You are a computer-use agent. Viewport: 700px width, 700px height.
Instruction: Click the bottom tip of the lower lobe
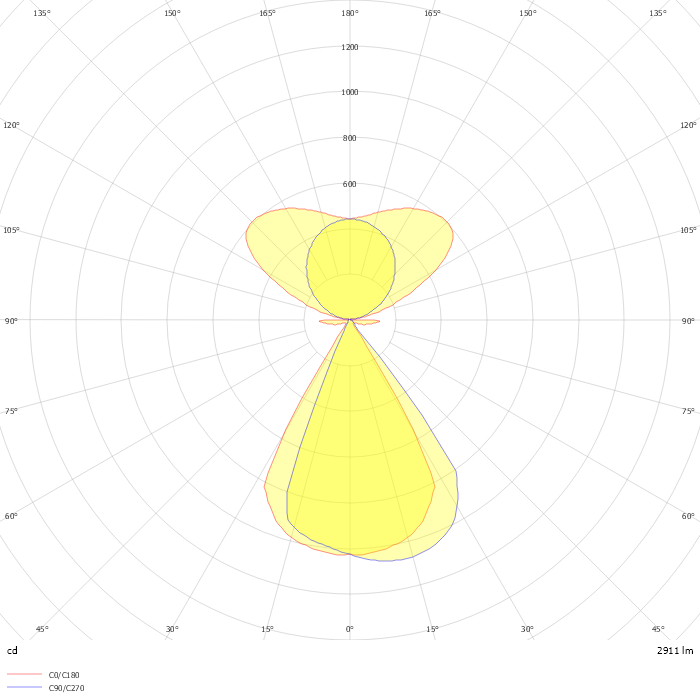[x=350, y=555]
